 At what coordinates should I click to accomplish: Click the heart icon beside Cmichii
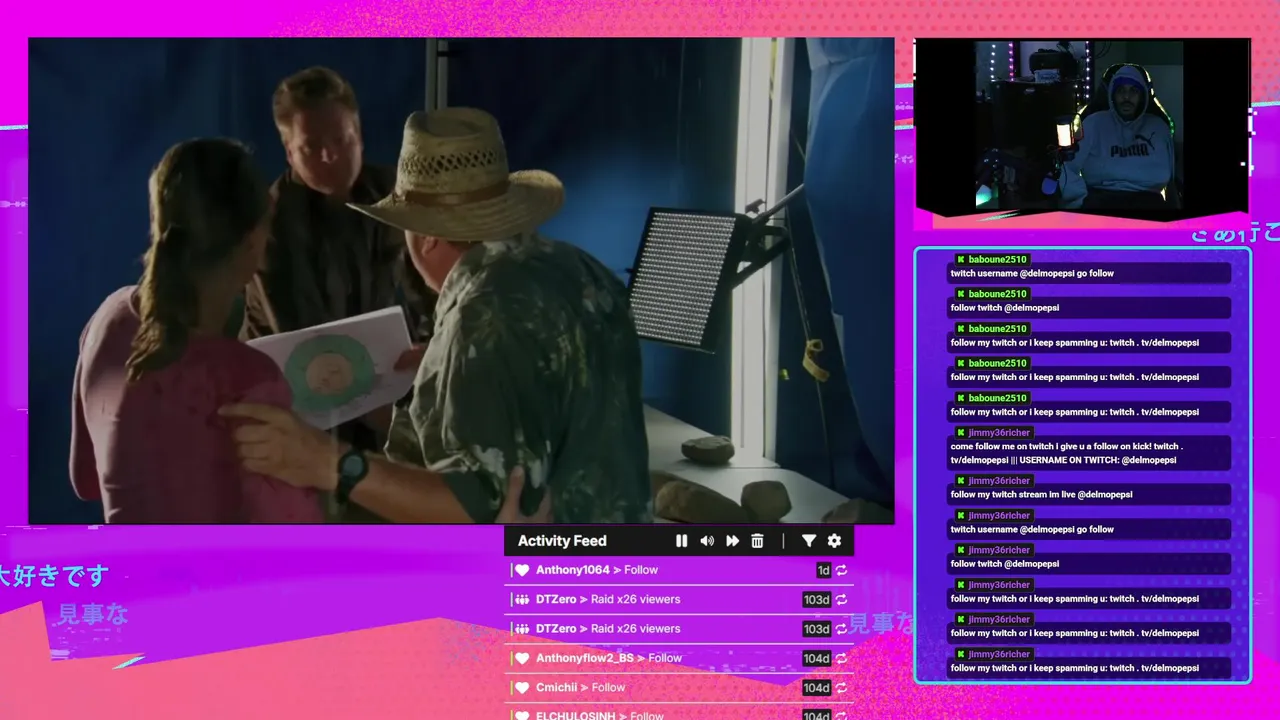click(x=521, y=688)
